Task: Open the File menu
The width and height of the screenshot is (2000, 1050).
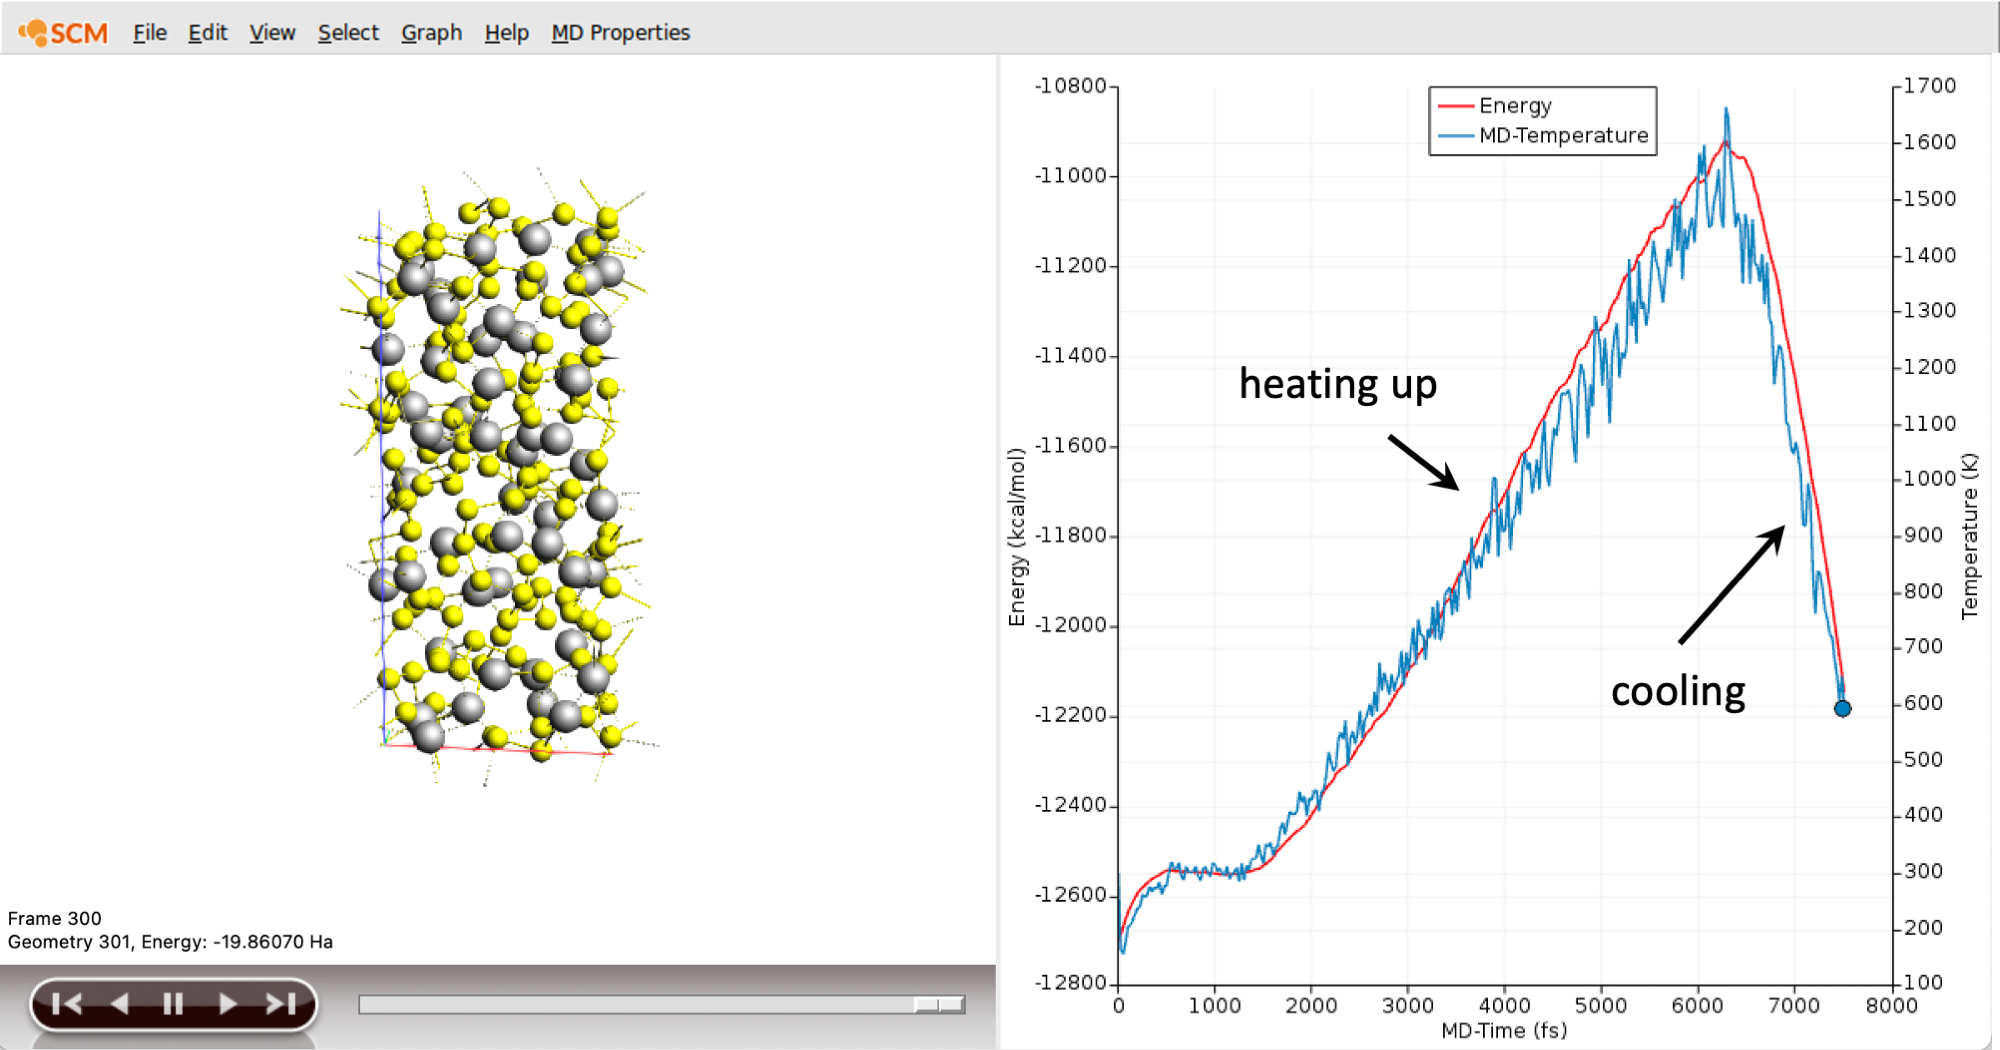Action: pyautogui.click(x=149, y=32)
